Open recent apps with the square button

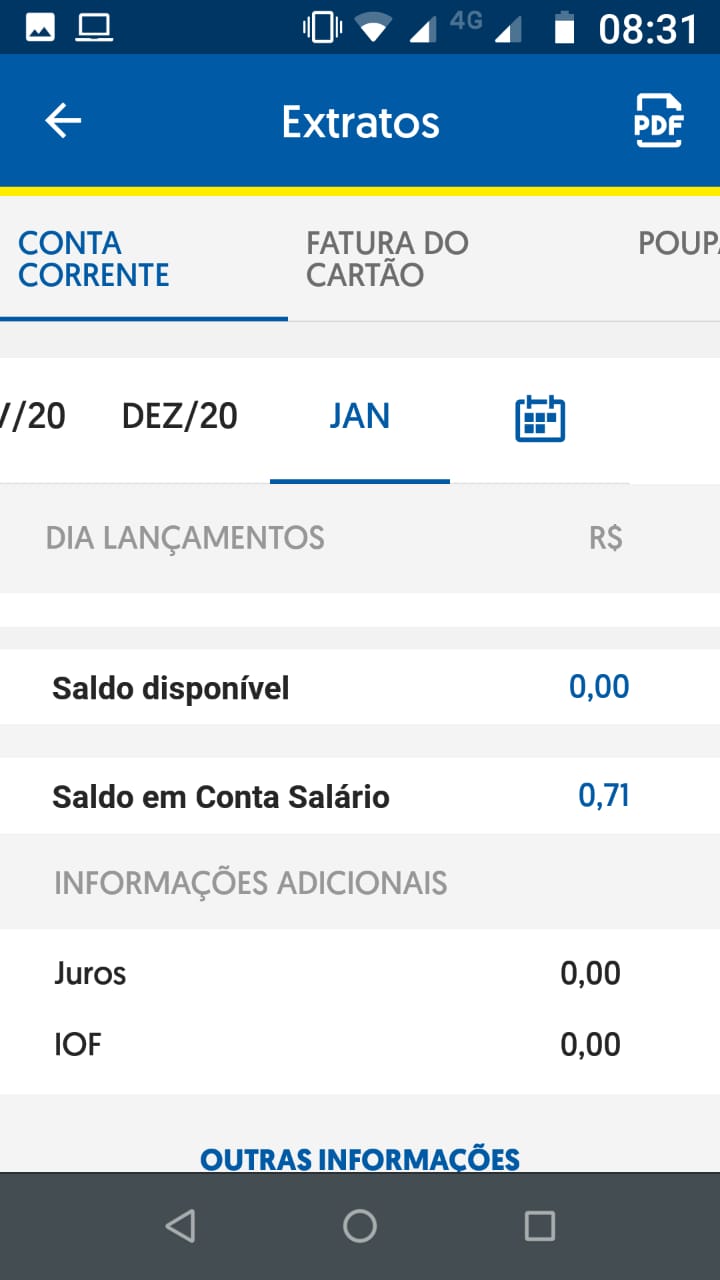(x=540, y=1226)
